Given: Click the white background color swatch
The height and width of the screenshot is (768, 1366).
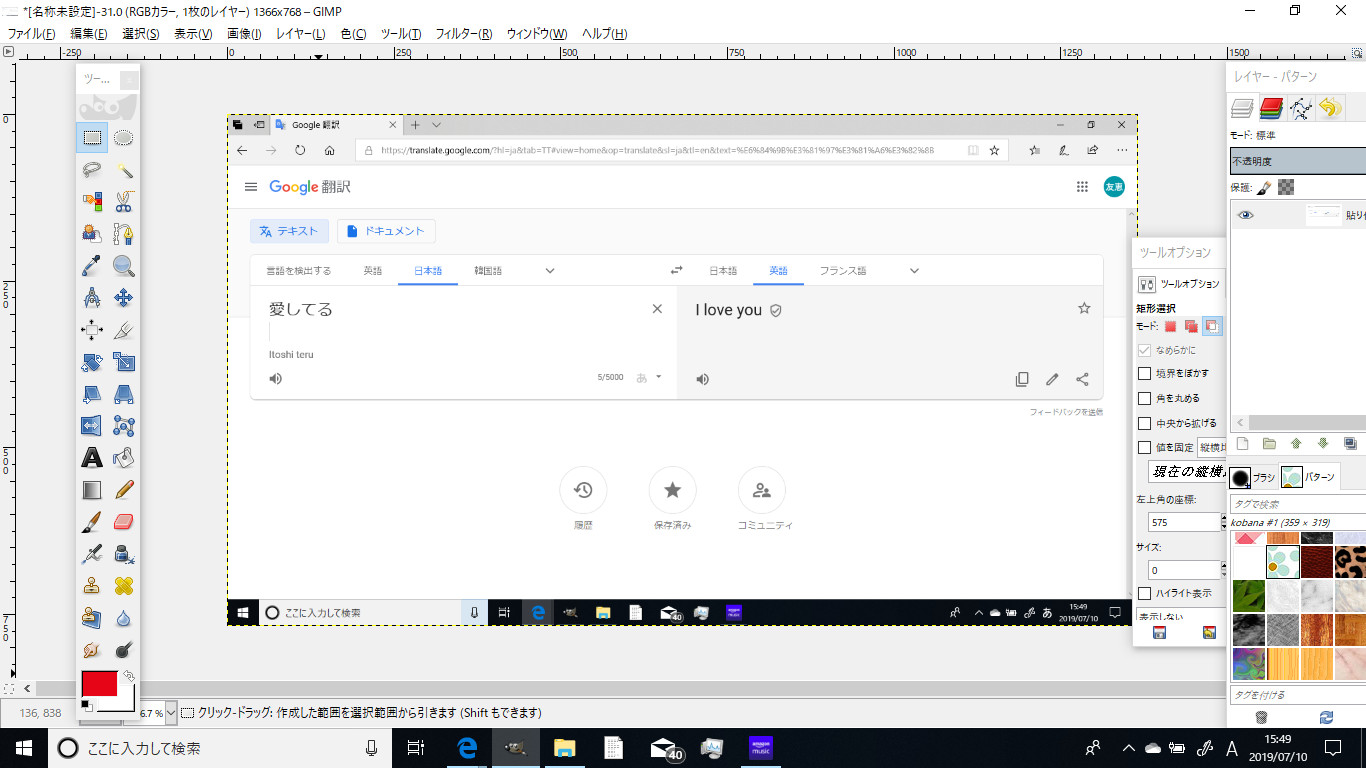Looking at the screenshot, I should tap(125, 703).
